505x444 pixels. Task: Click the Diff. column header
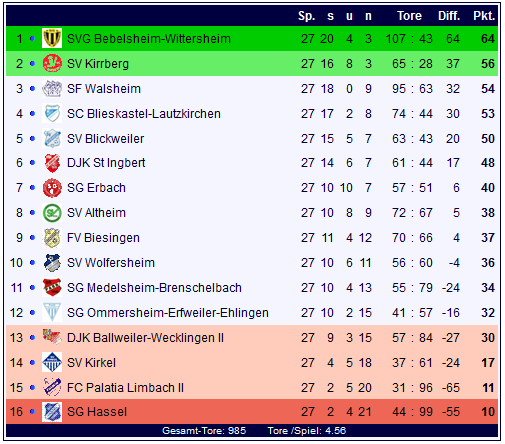point(449,16)
